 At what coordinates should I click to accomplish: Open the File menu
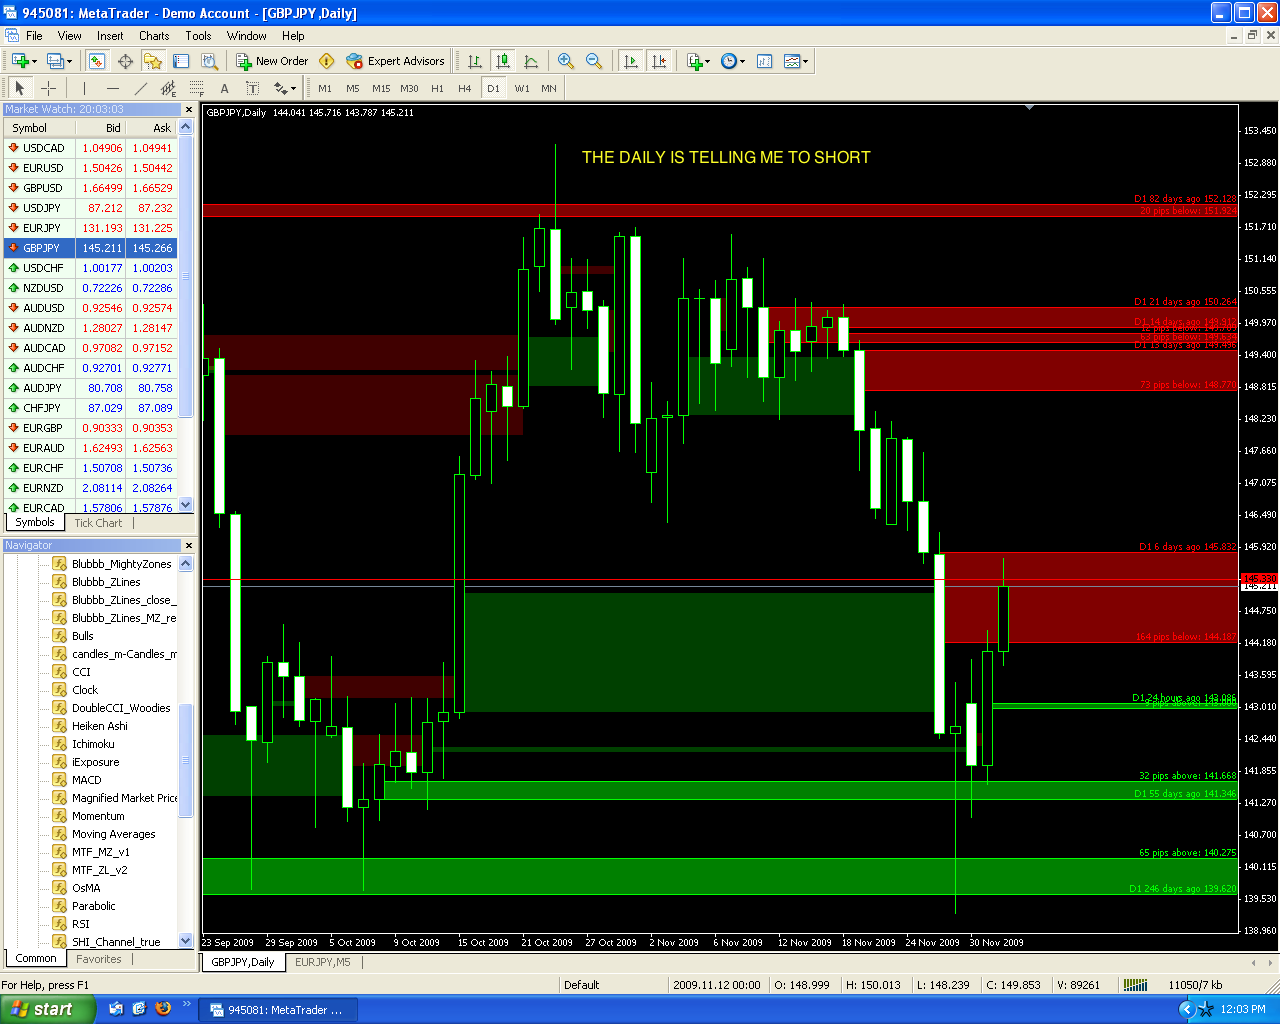[x=34, y=36]
